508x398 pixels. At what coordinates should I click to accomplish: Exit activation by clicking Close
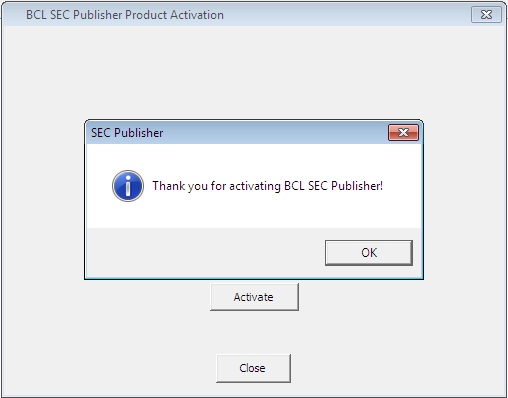point(253,368)
